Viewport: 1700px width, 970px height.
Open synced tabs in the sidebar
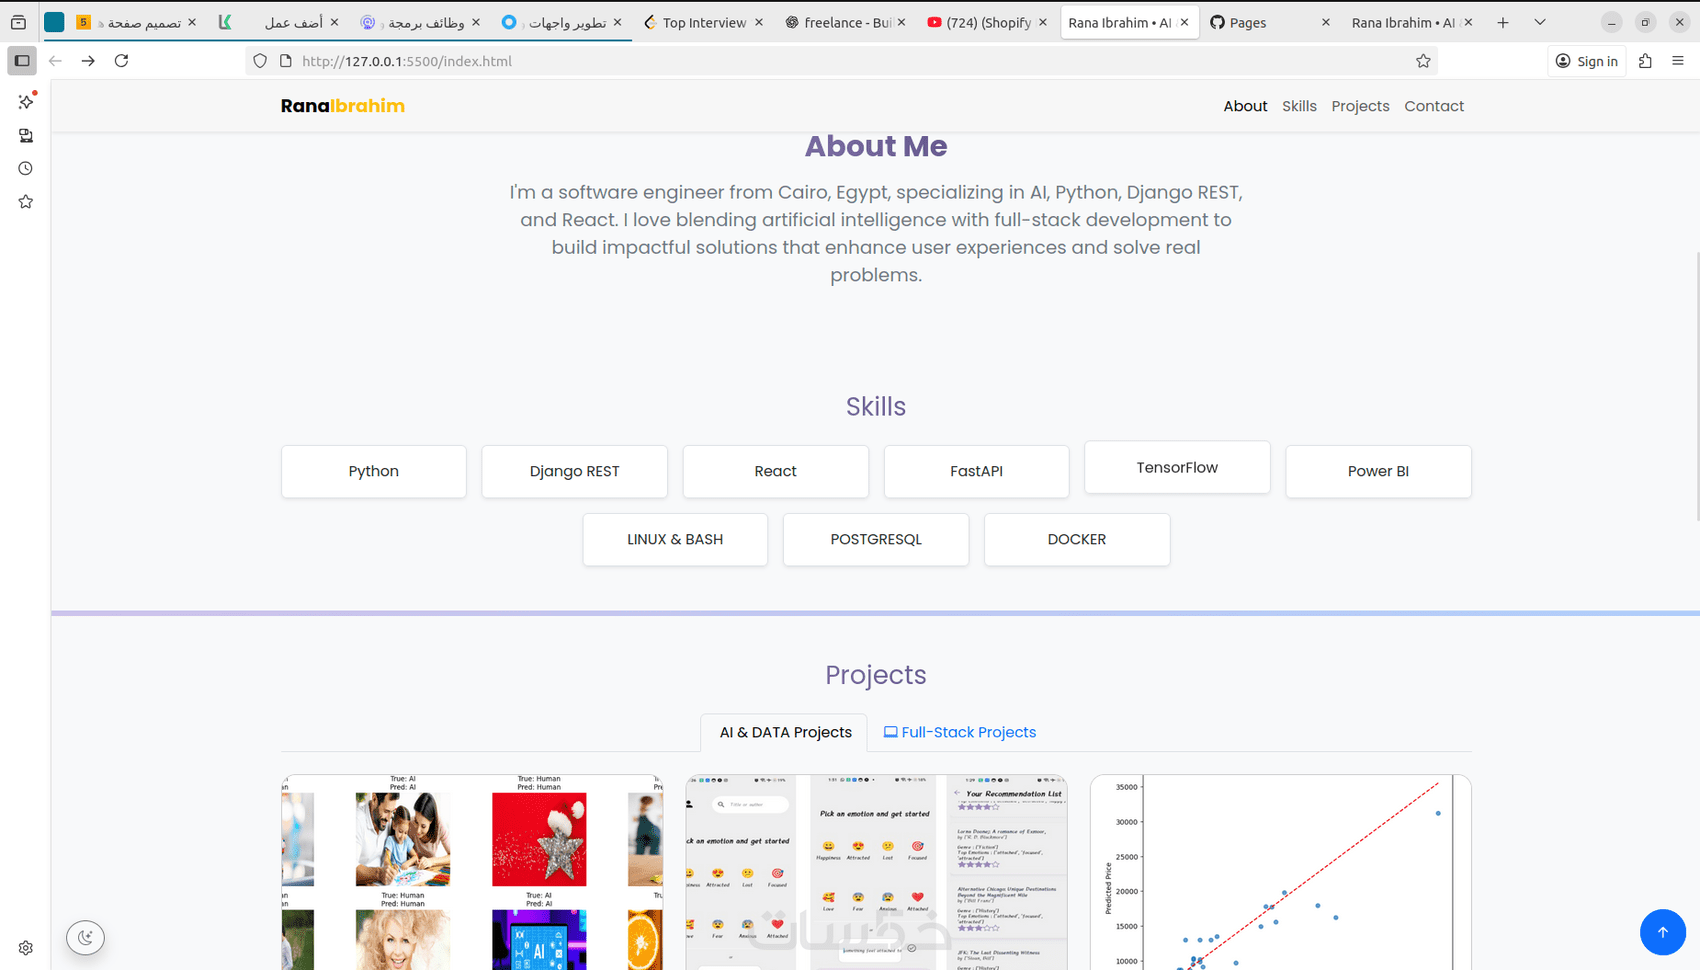(26, 135)
